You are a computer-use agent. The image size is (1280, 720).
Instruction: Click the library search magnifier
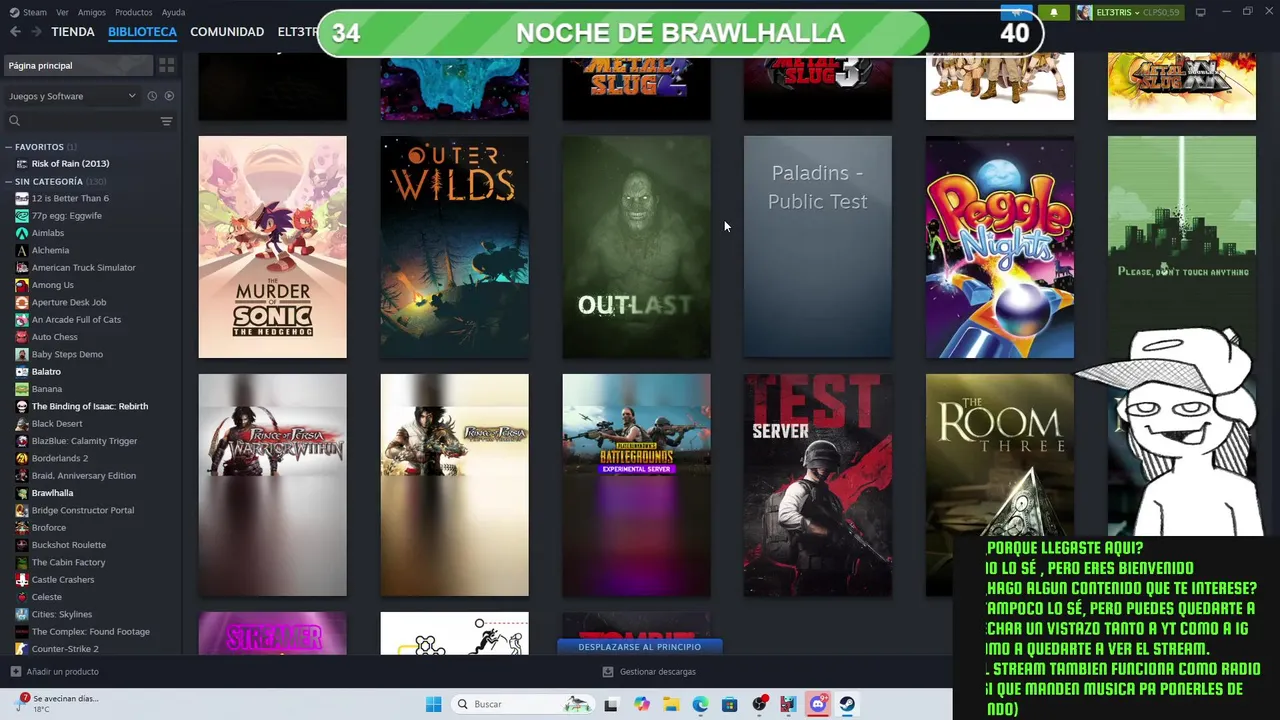pyautogui.click(x=14, y=121)
